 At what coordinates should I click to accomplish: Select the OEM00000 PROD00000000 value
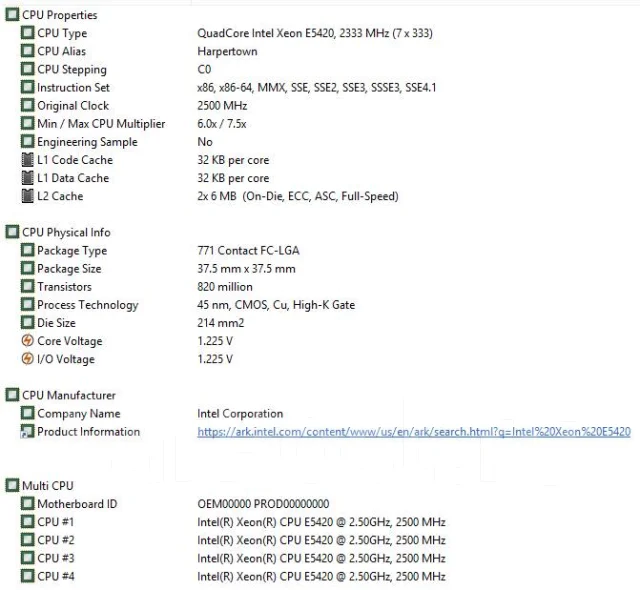(x=263, y=504)
